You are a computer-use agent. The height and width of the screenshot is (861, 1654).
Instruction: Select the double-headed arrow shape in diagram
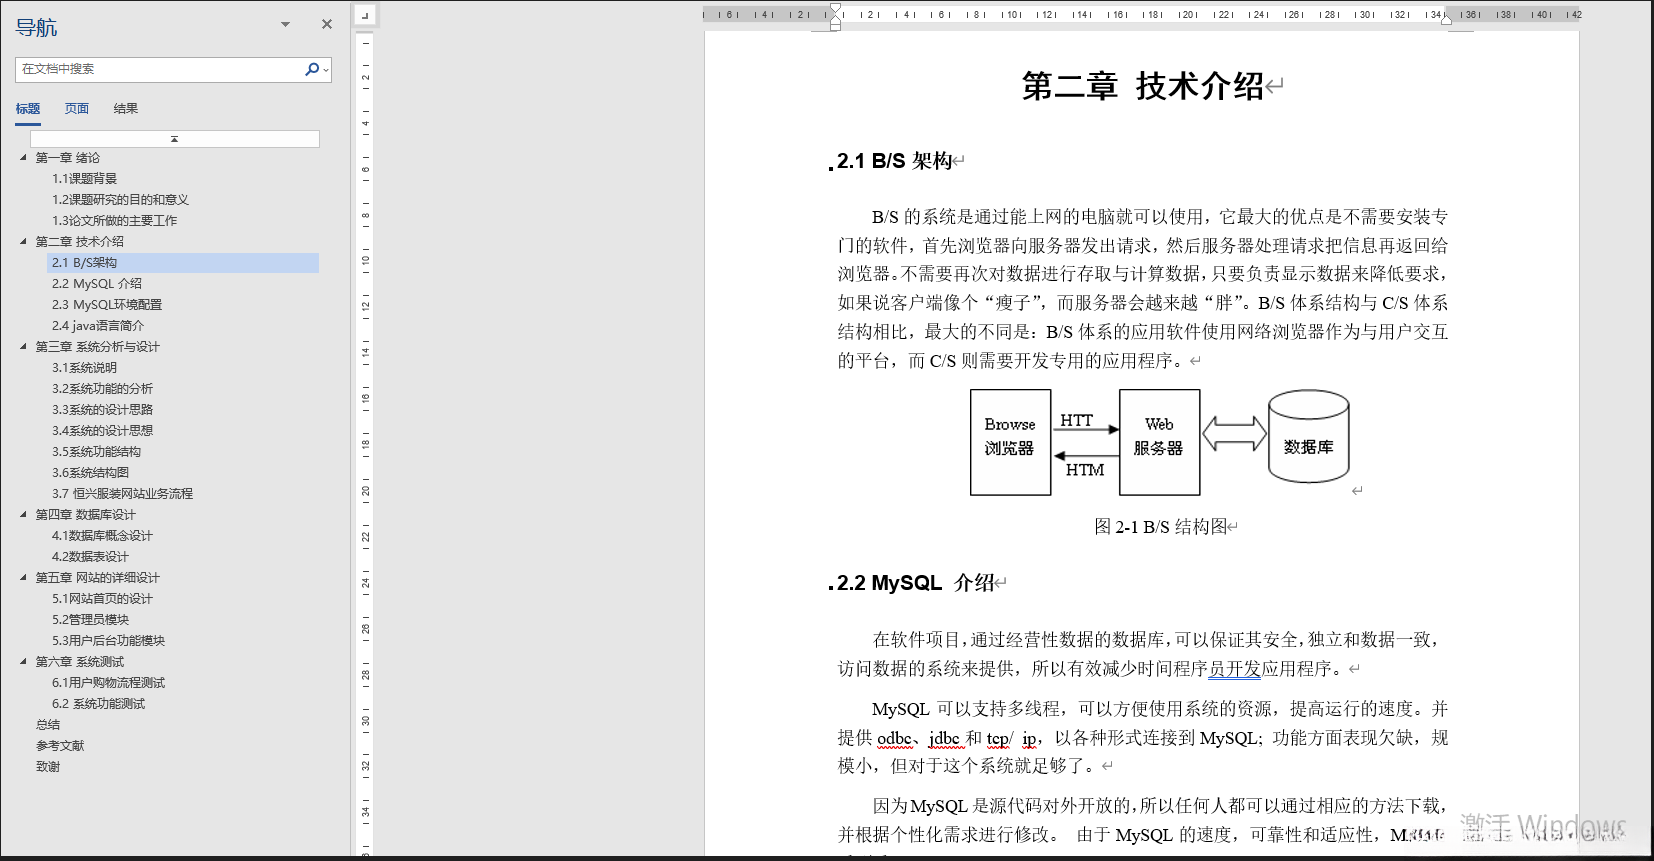point(1234,434)
